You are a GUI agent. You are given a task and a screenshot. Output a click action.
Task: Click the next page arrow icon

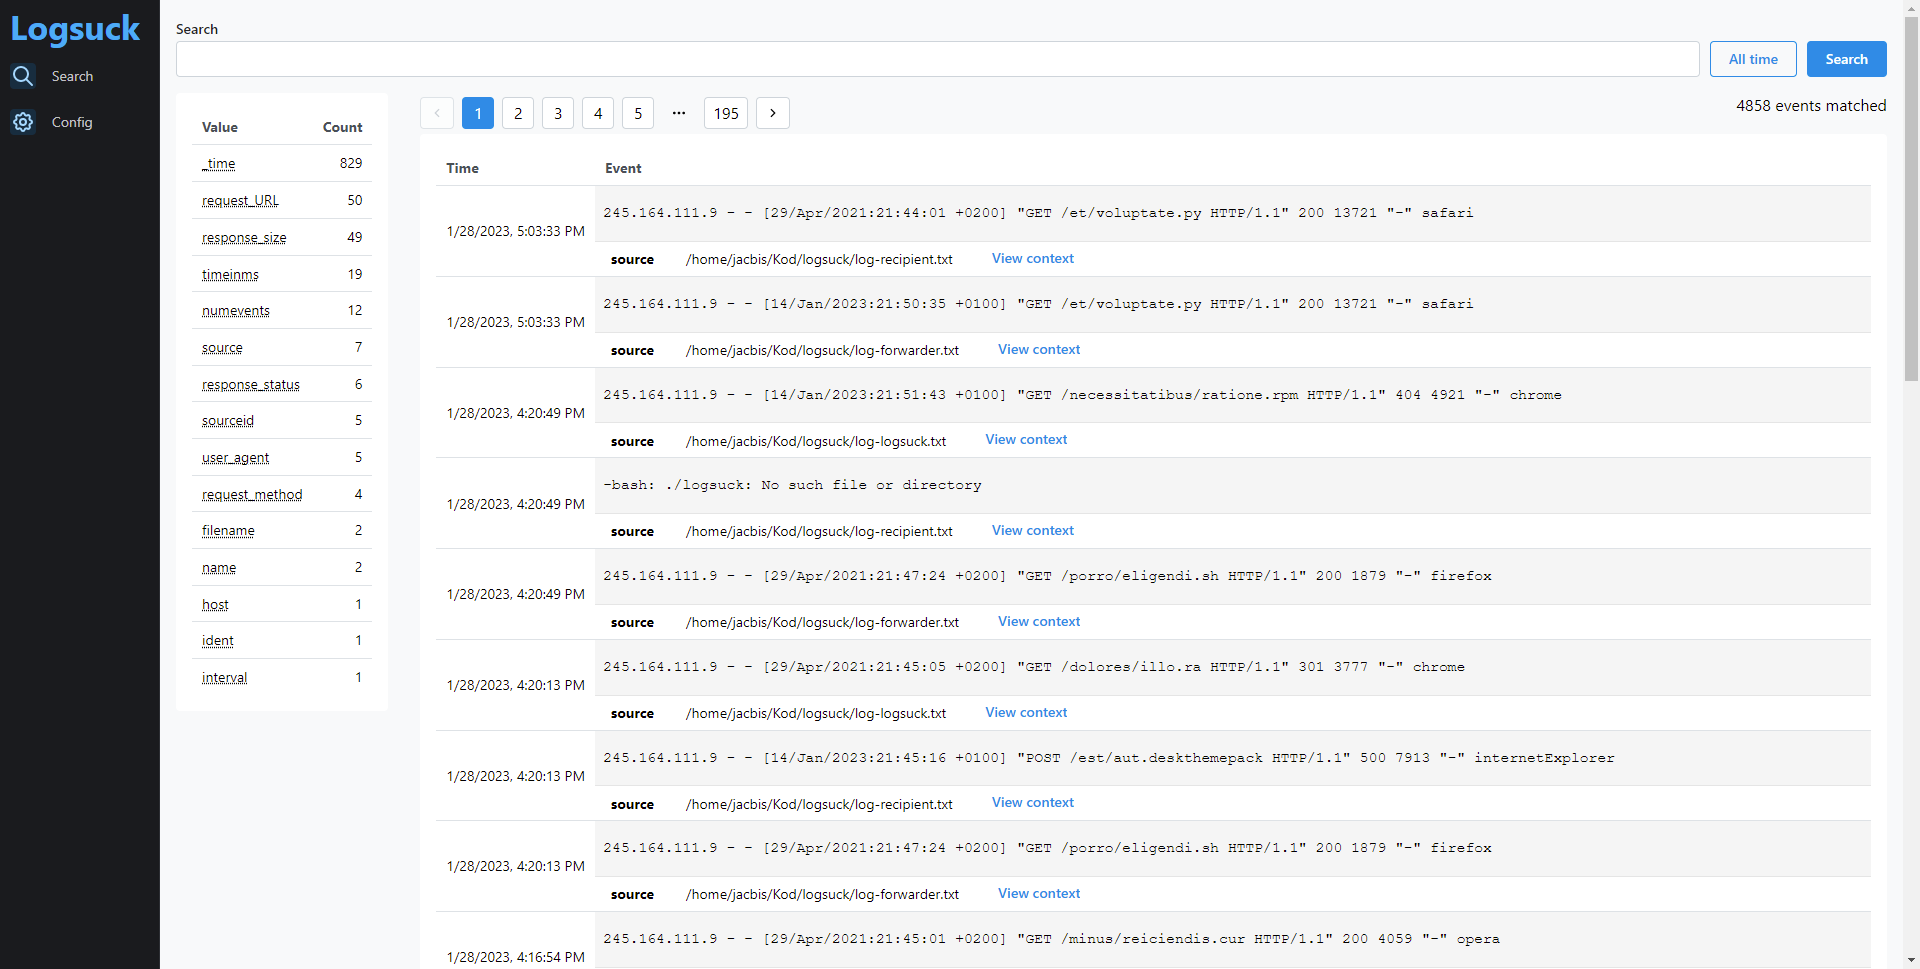772,113
